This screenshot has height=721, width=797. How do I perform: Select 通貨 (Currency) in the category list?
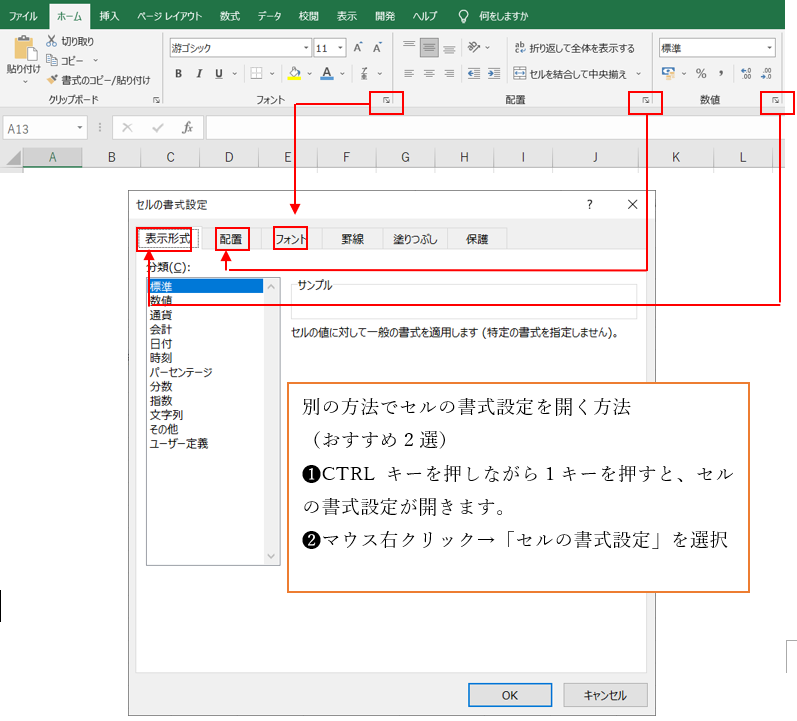pos(160,314)
